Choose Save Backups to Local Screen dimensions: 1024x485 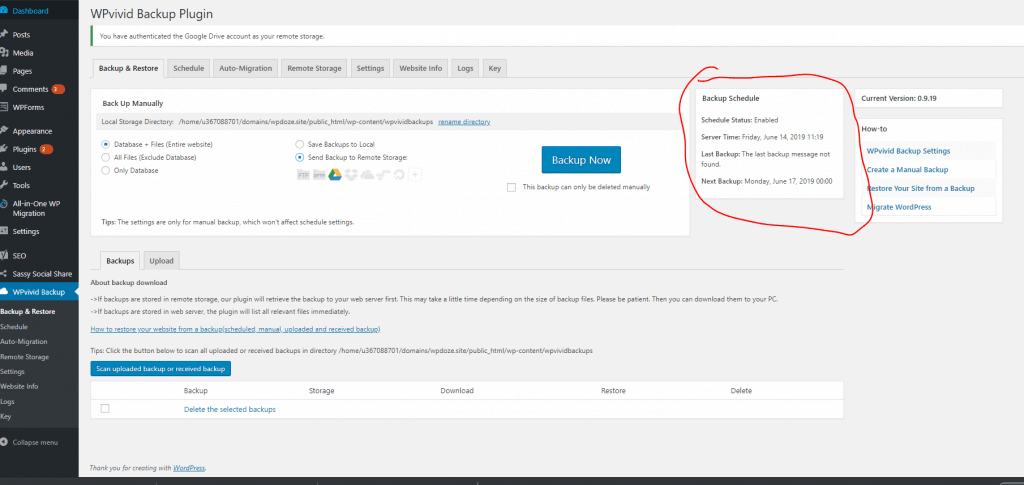click(x=300, y=144)
